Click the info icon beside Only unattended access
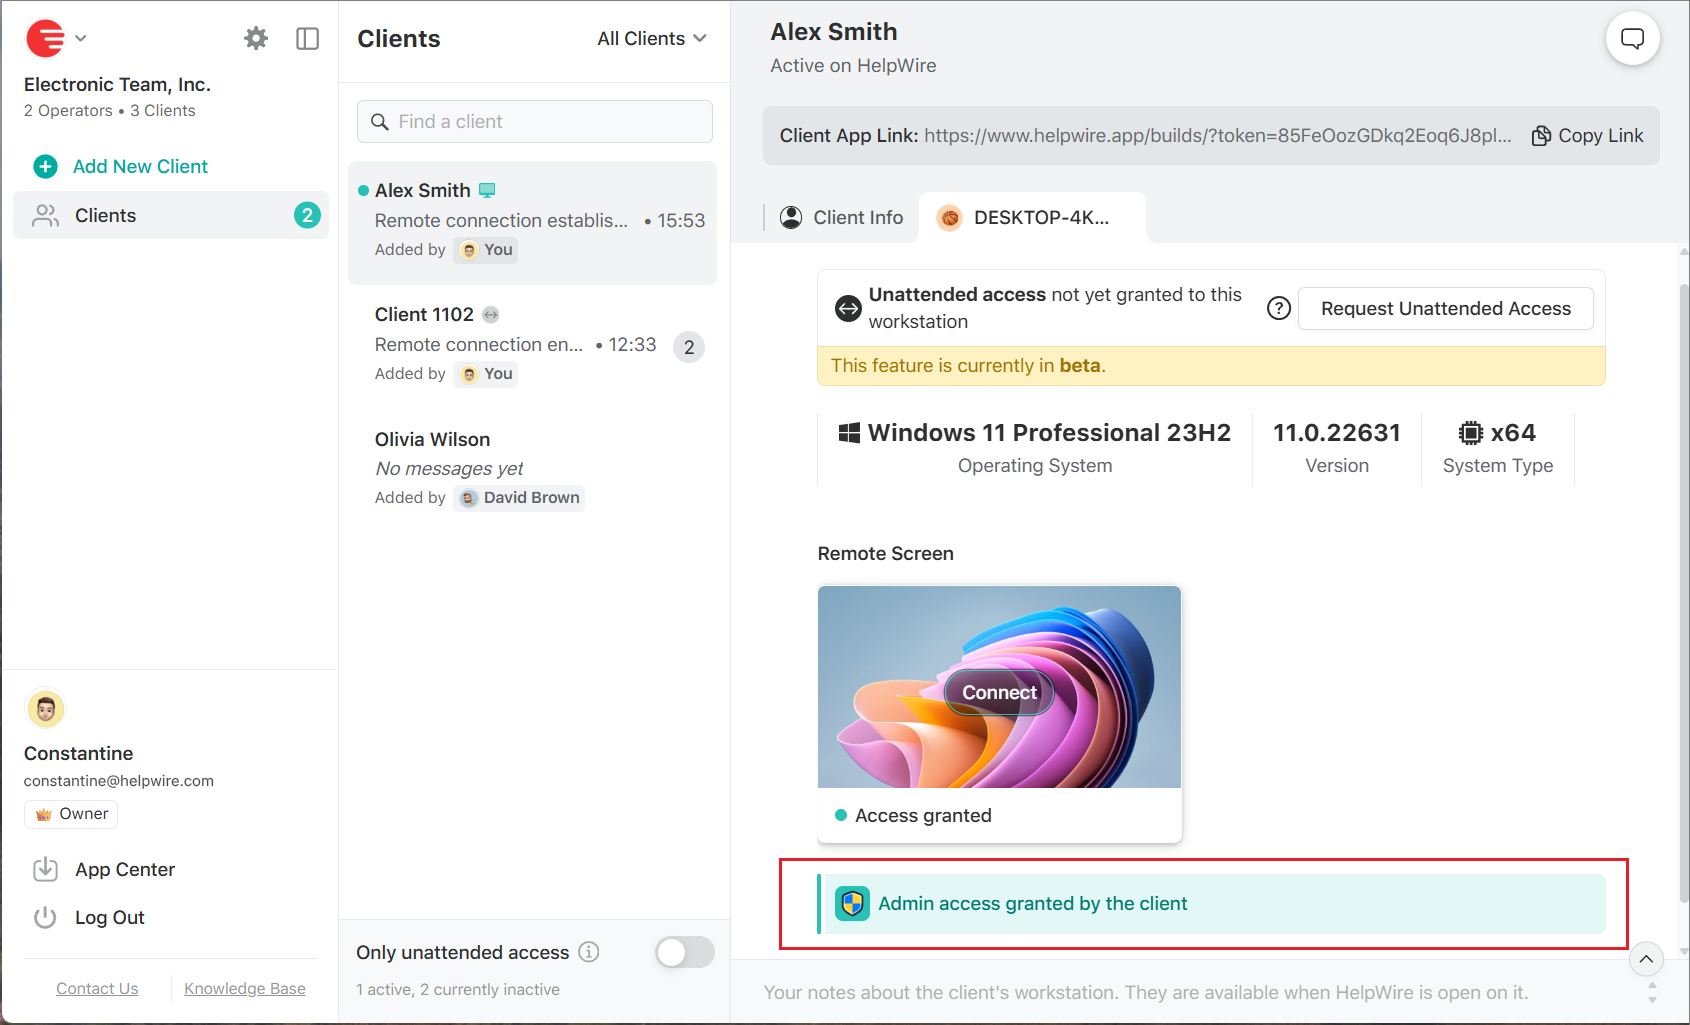Image resolution: width=1690 pixels, height=1025 pixels. pos(590,952)
